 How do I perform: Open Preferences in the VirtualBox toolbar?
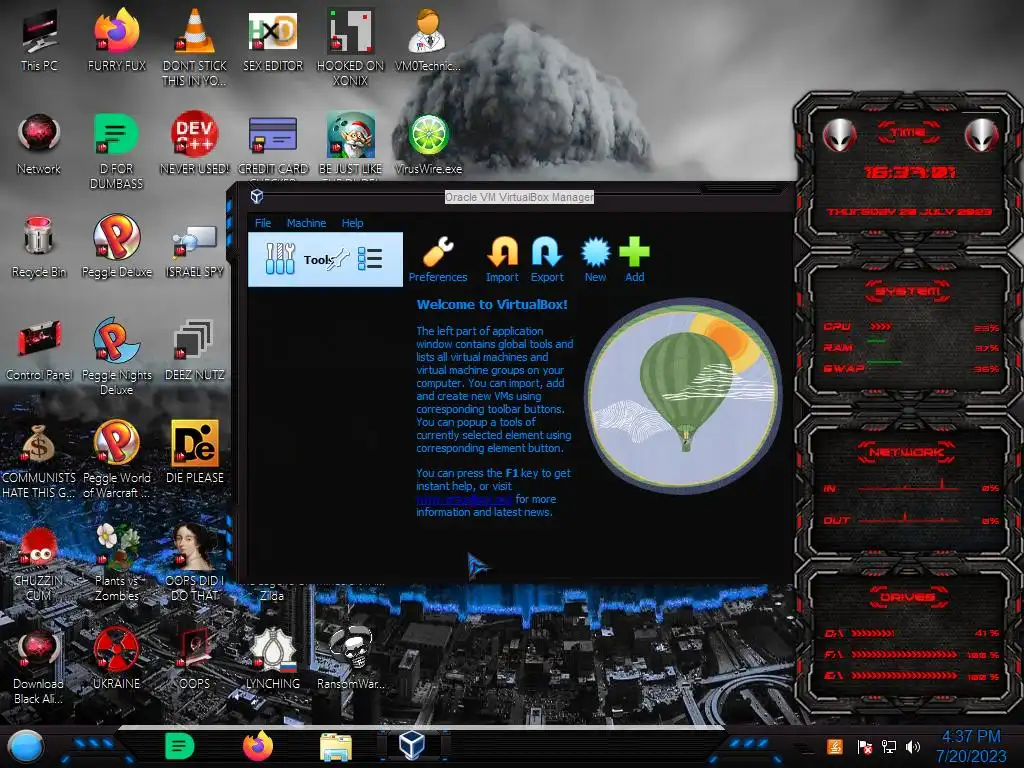[438, 259]
